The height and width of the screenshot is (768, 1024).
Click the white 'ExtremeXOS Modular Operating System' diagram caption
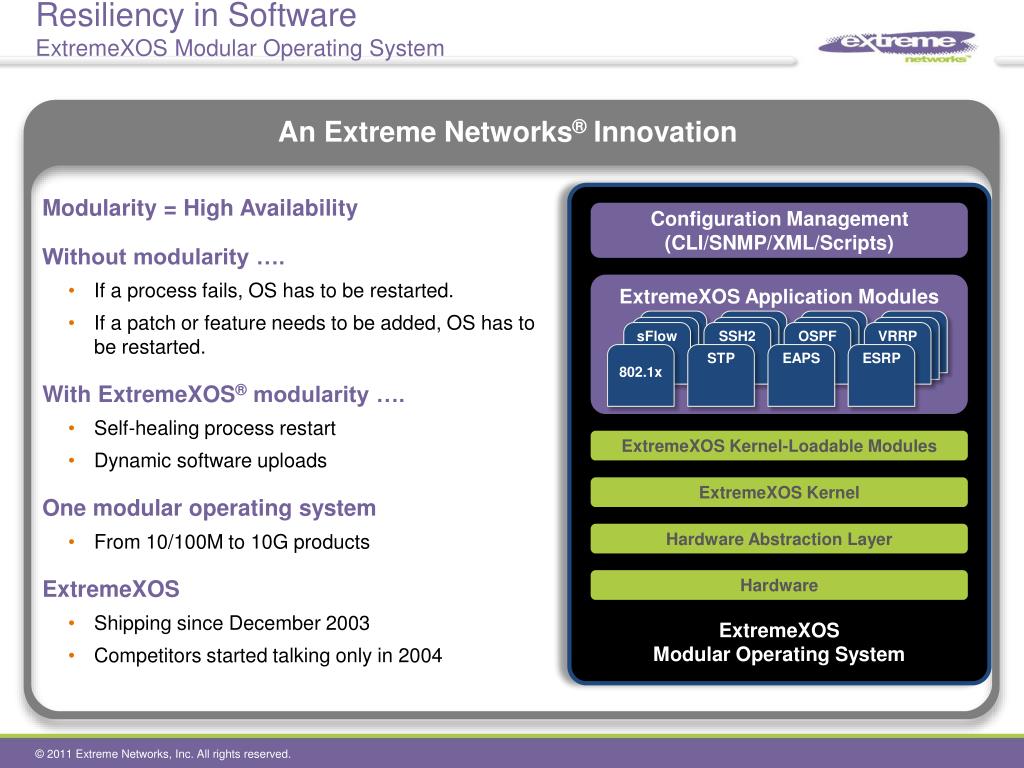pos(779,643)
